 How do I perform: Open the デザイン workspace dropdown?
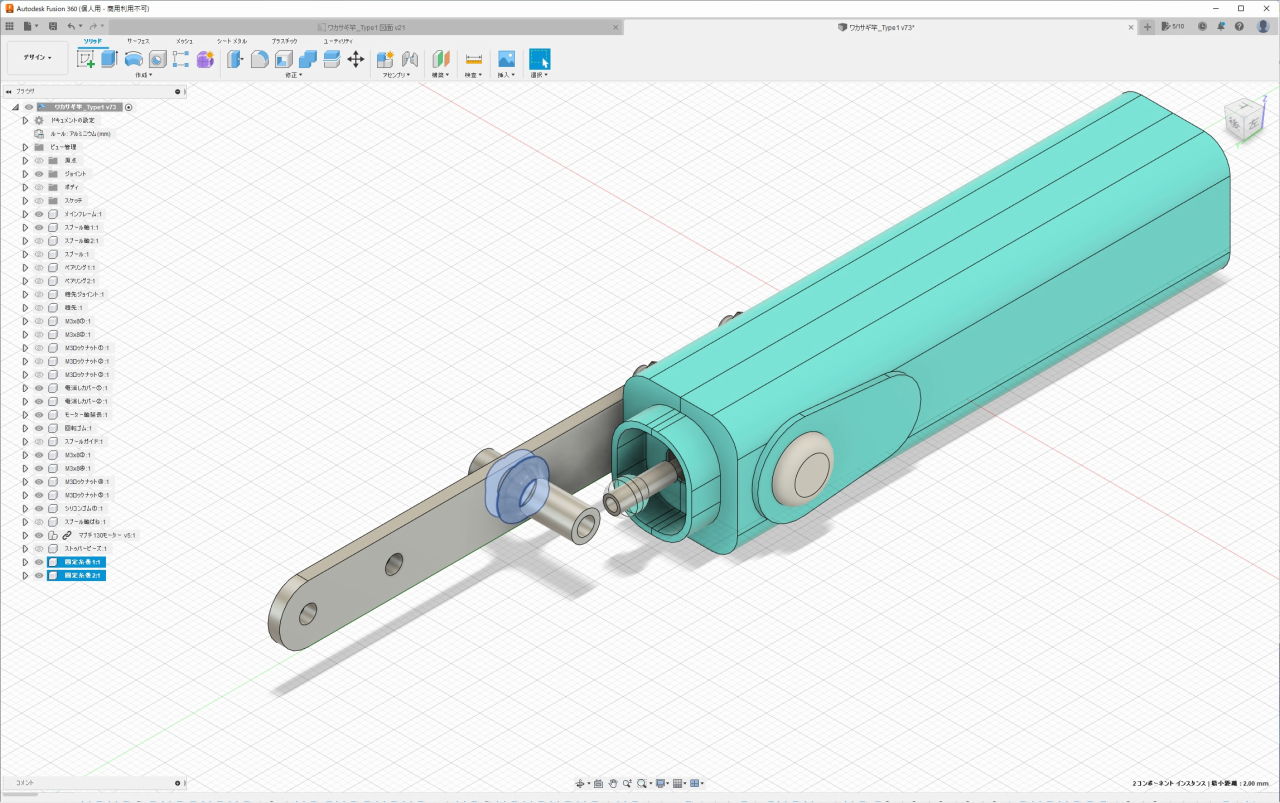tap(38, 58)
